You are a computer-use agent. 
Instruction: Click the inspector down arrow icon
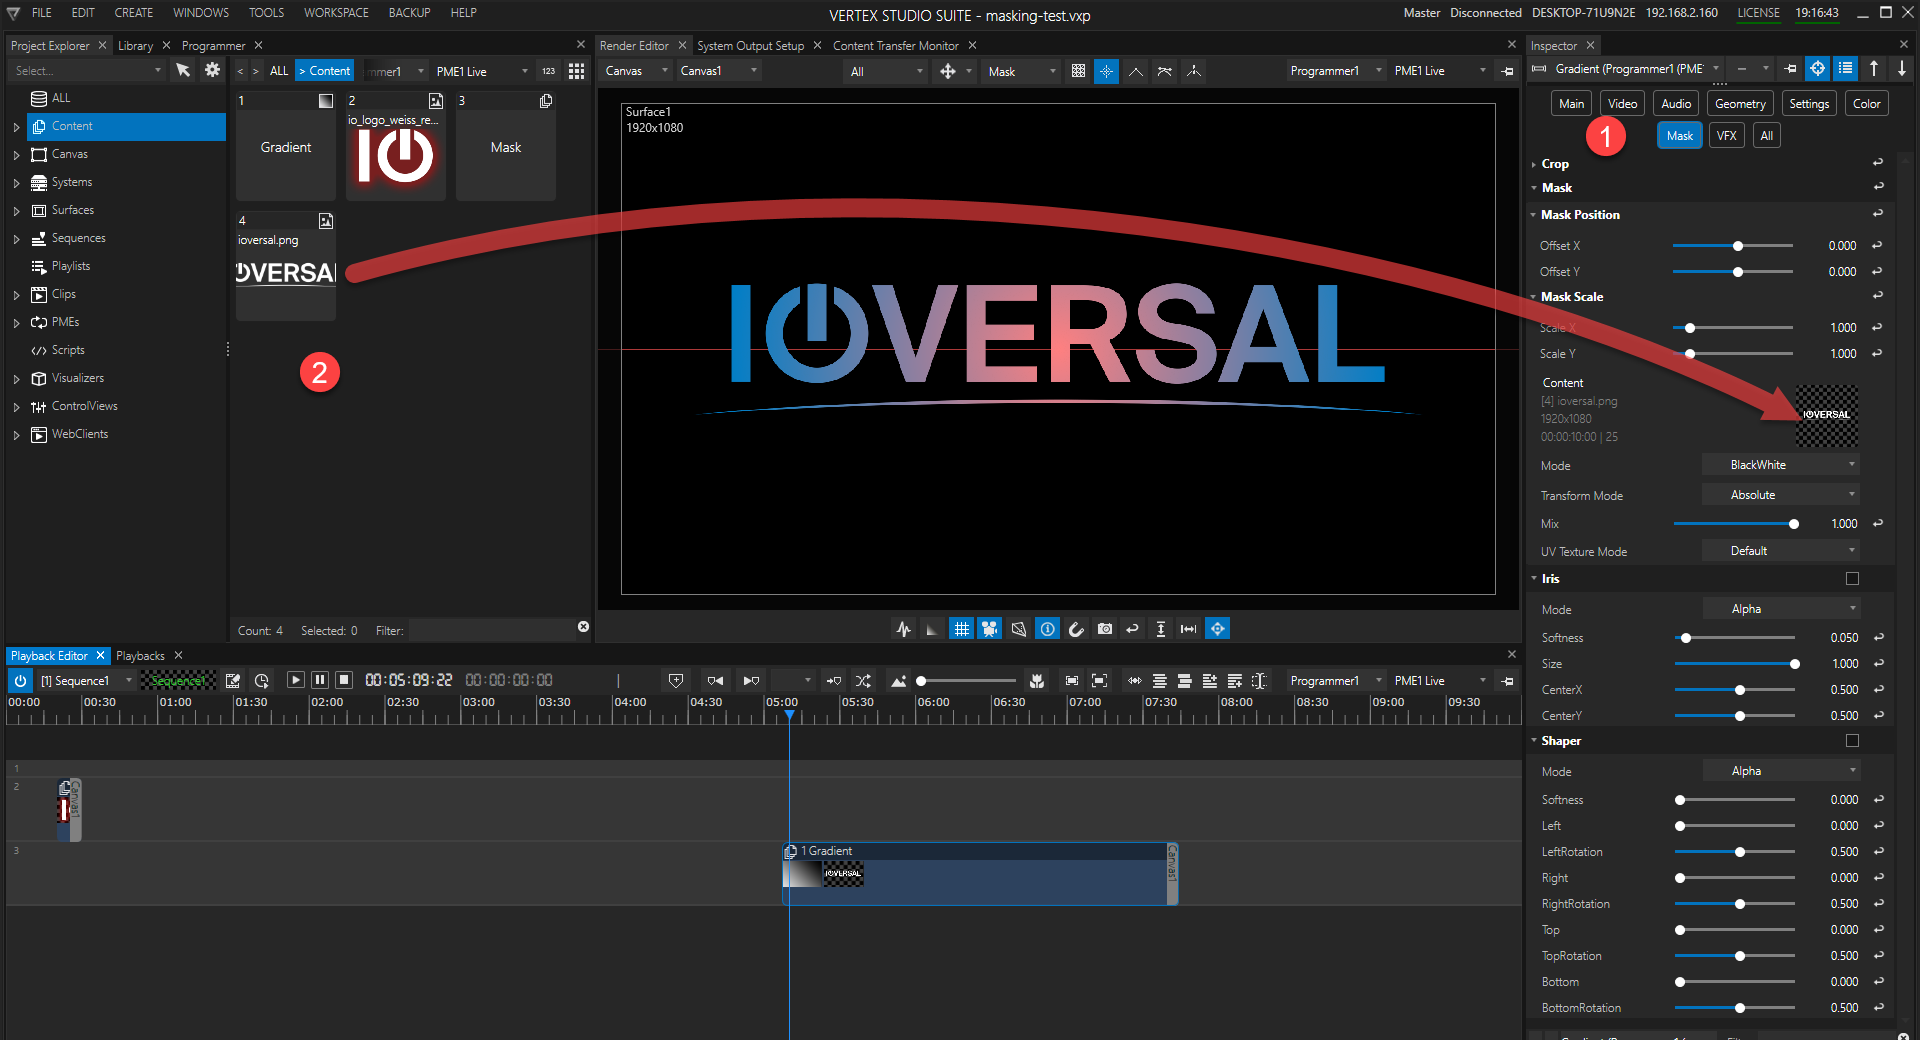pyautogui.click(x=1902, y=69)
